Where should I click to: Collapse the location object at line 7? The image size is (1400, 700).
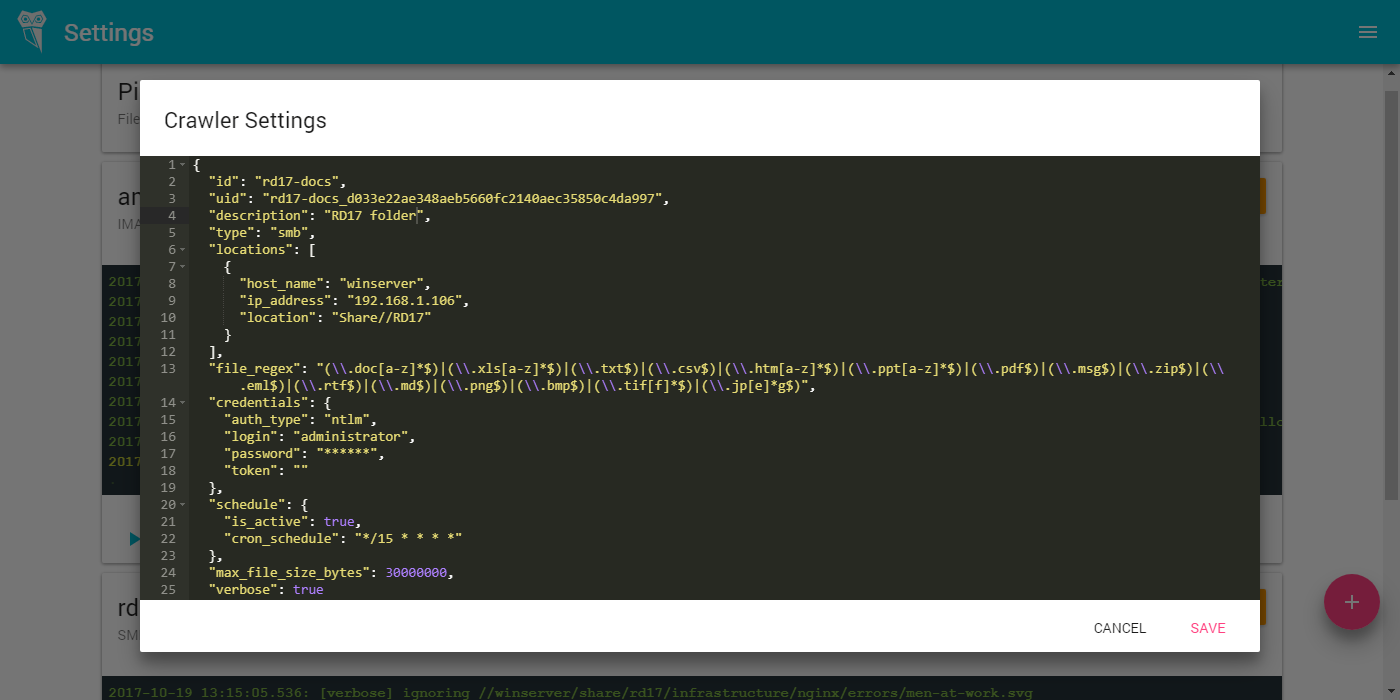tap(183, 267)
